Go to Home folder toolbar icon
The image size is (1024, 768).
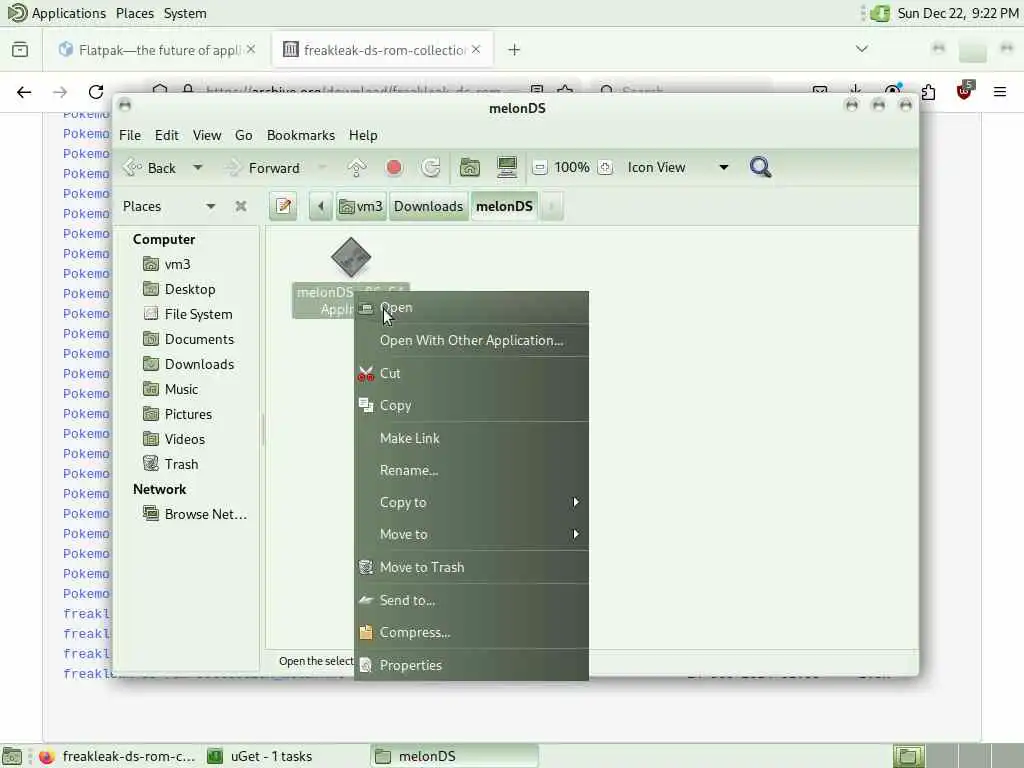click(470, 168)
